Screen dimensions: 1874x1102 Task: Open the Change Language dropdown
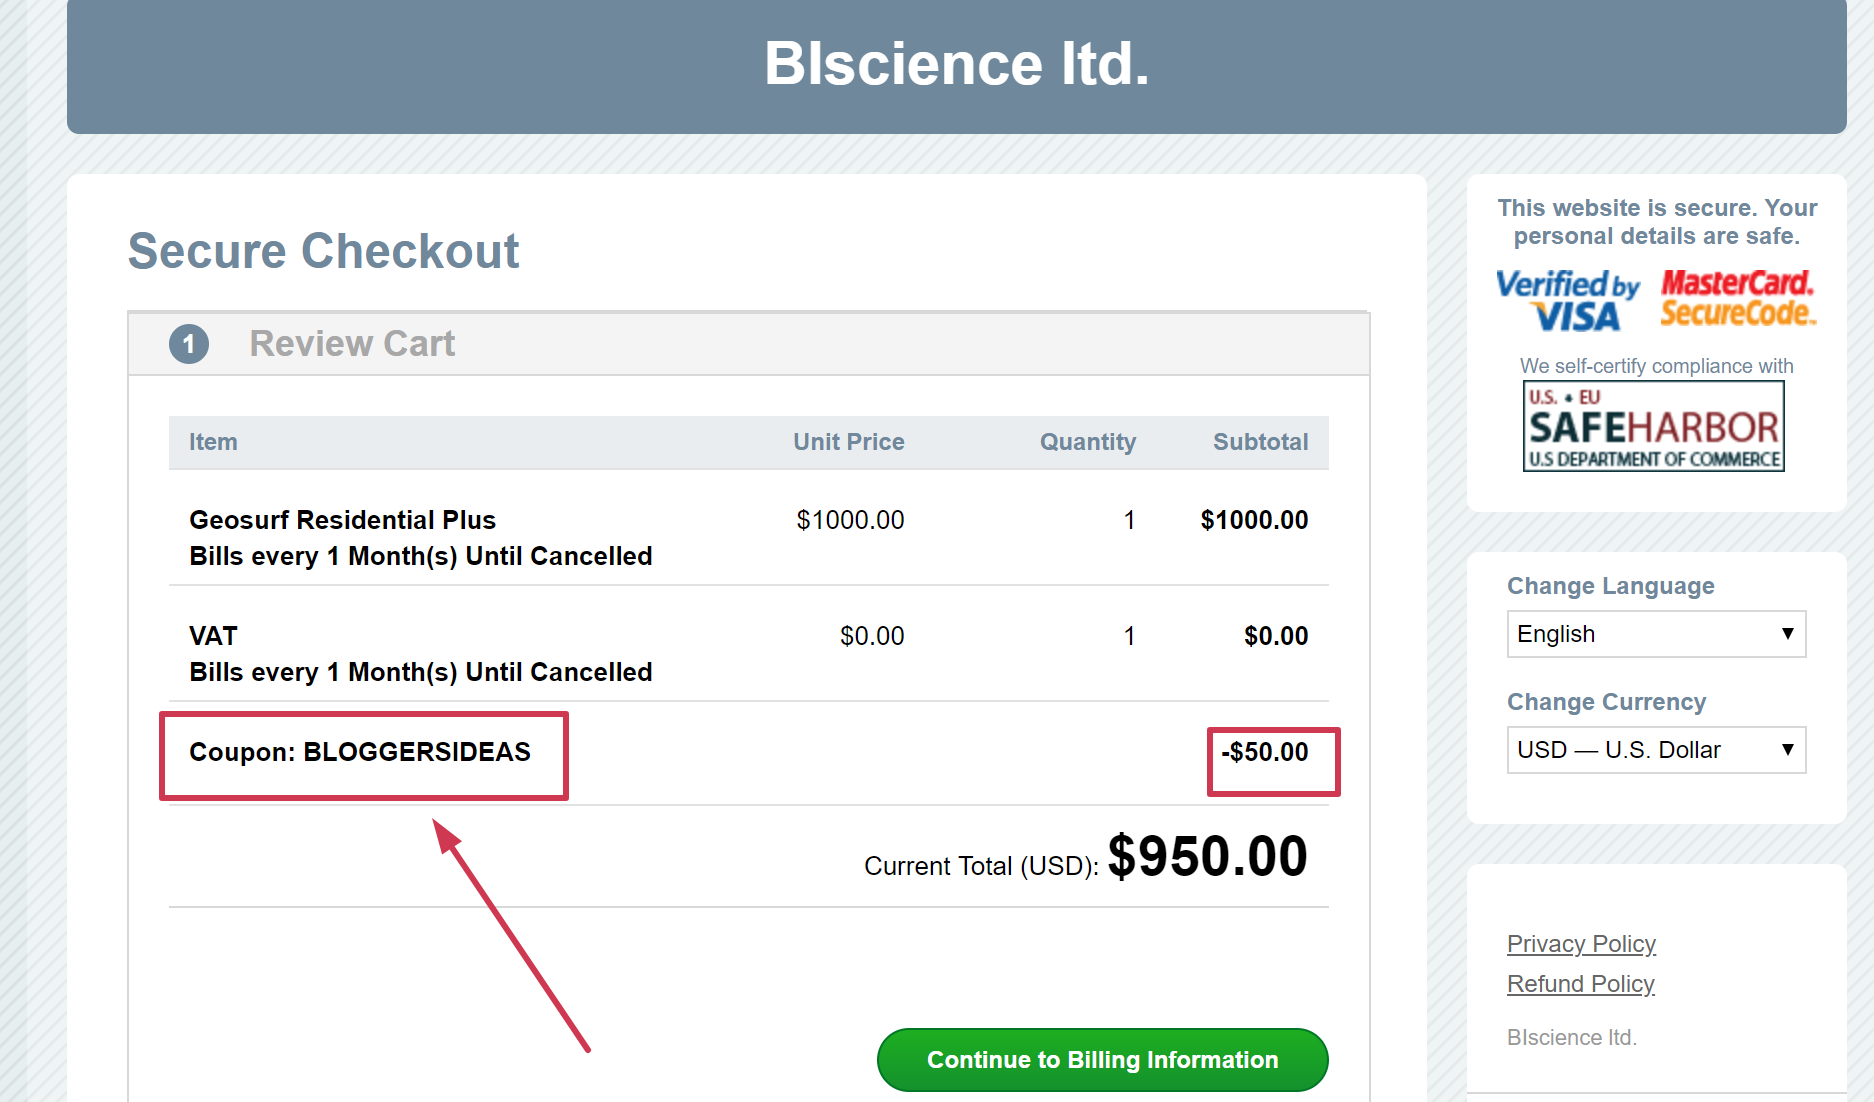click(1655, 634)
